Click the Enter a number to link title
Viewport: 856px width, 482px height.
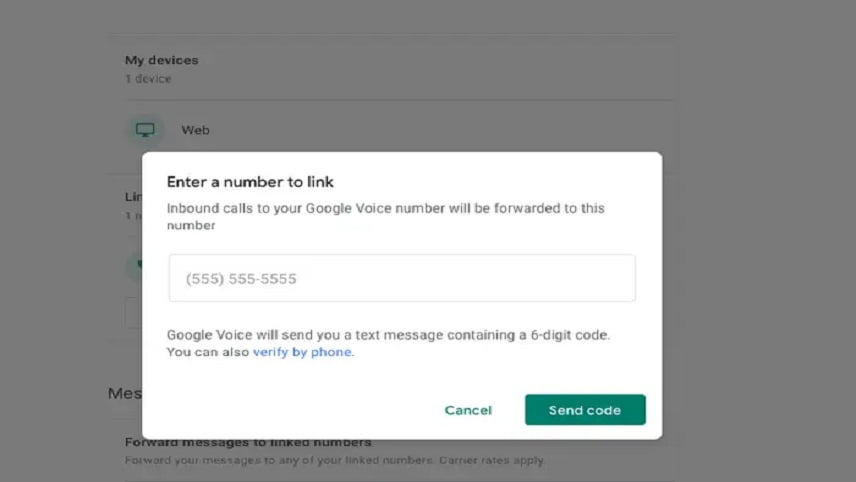point(250,182)
